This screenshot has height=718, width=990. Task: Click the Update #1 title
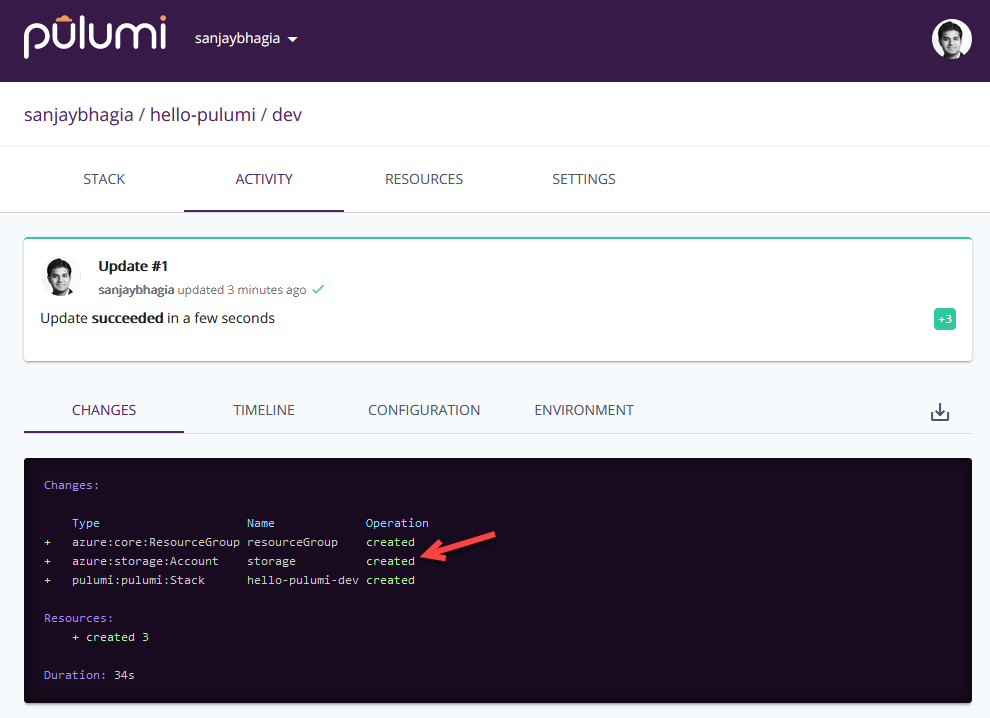(133, 266)
